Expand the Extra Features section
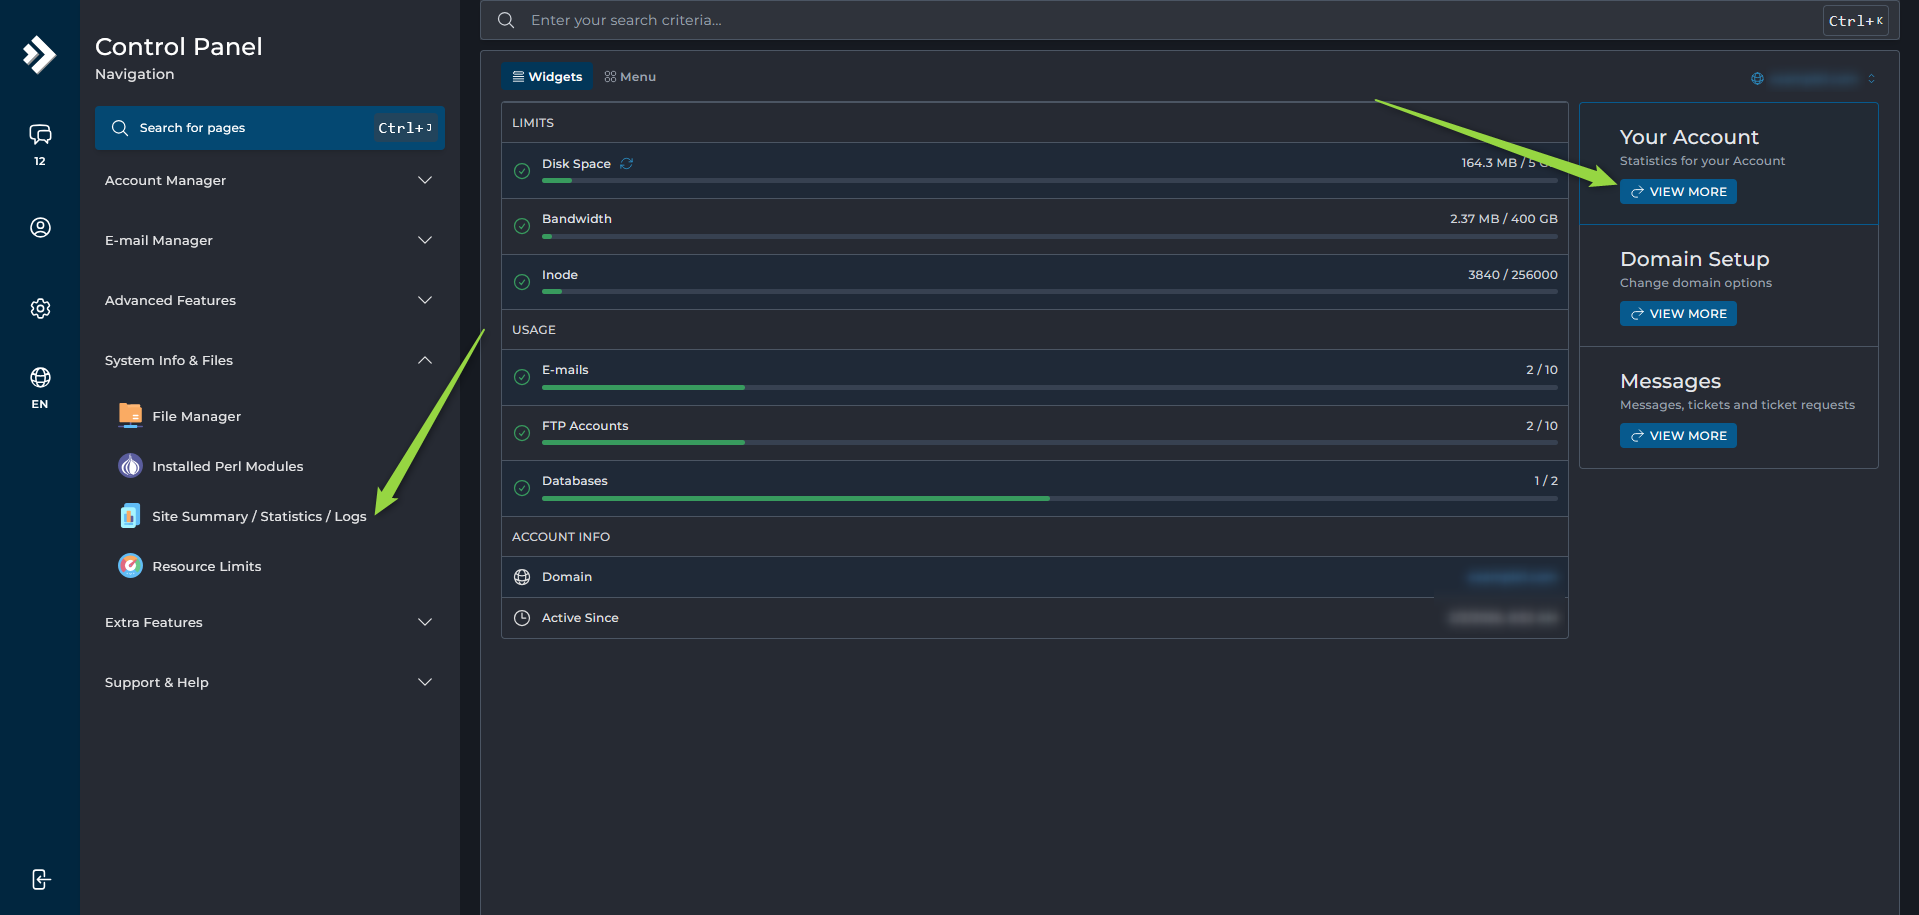 tap(270, 622)
